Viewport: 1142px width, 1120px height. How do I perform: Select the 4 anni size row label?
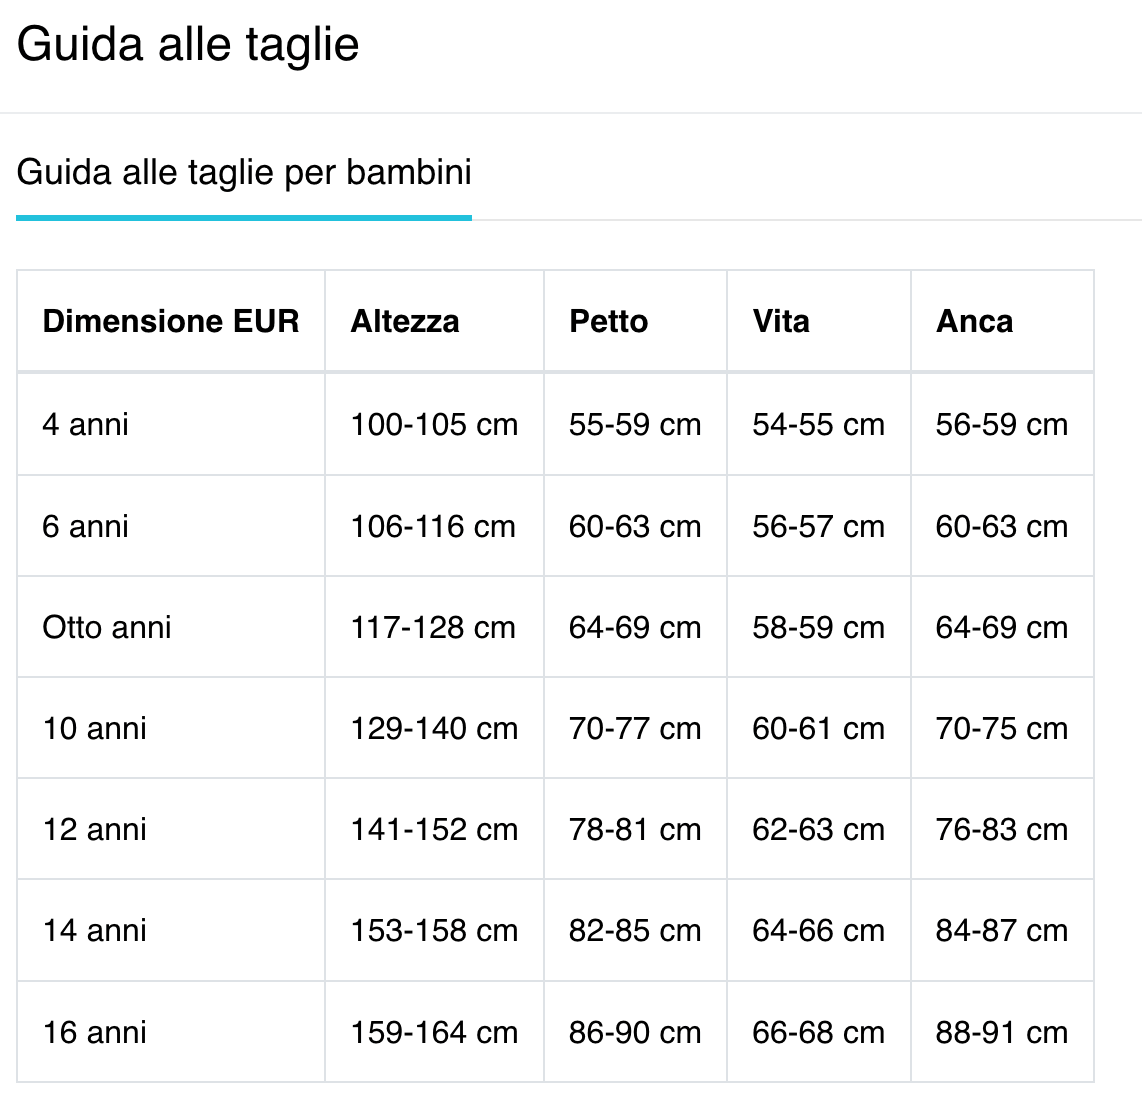click(86, 424)
